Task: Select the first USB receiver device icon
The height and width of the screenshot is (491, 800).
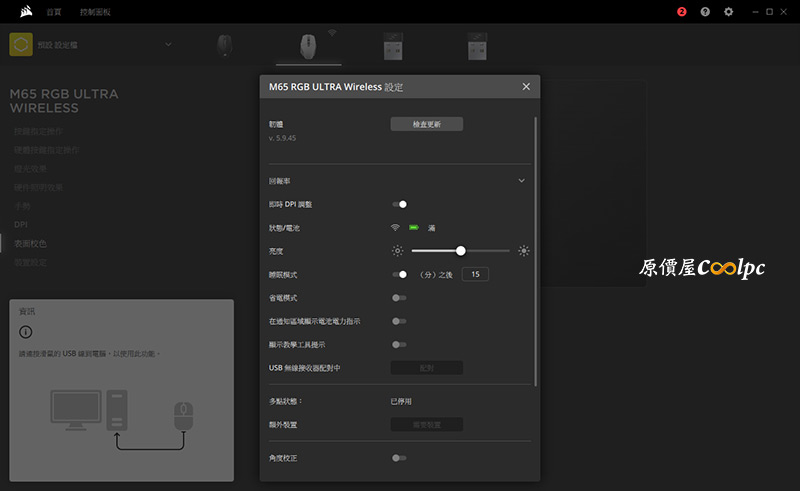Action: point(393,46)
